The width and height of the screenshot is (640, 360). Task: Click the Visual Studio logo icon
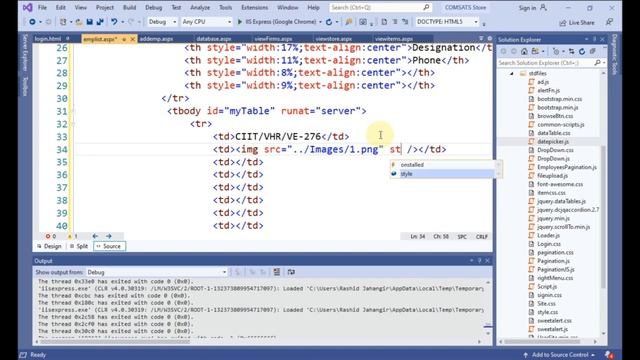point(27,7)
